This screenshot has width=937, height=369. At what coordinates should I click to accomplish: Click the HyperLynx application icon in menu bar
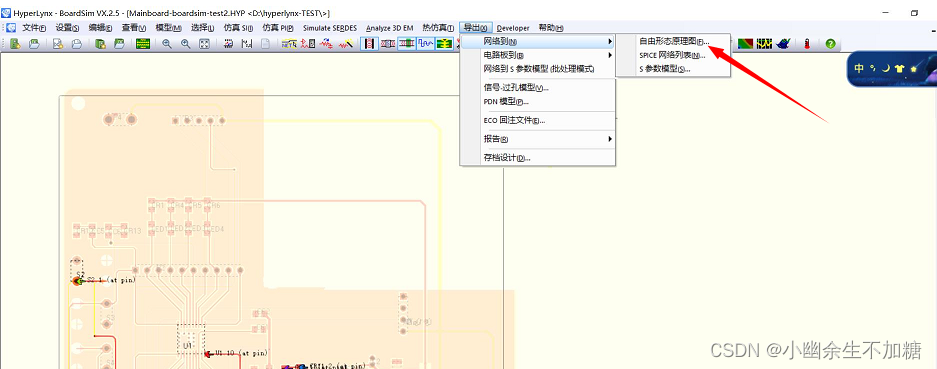coord(11,28)
